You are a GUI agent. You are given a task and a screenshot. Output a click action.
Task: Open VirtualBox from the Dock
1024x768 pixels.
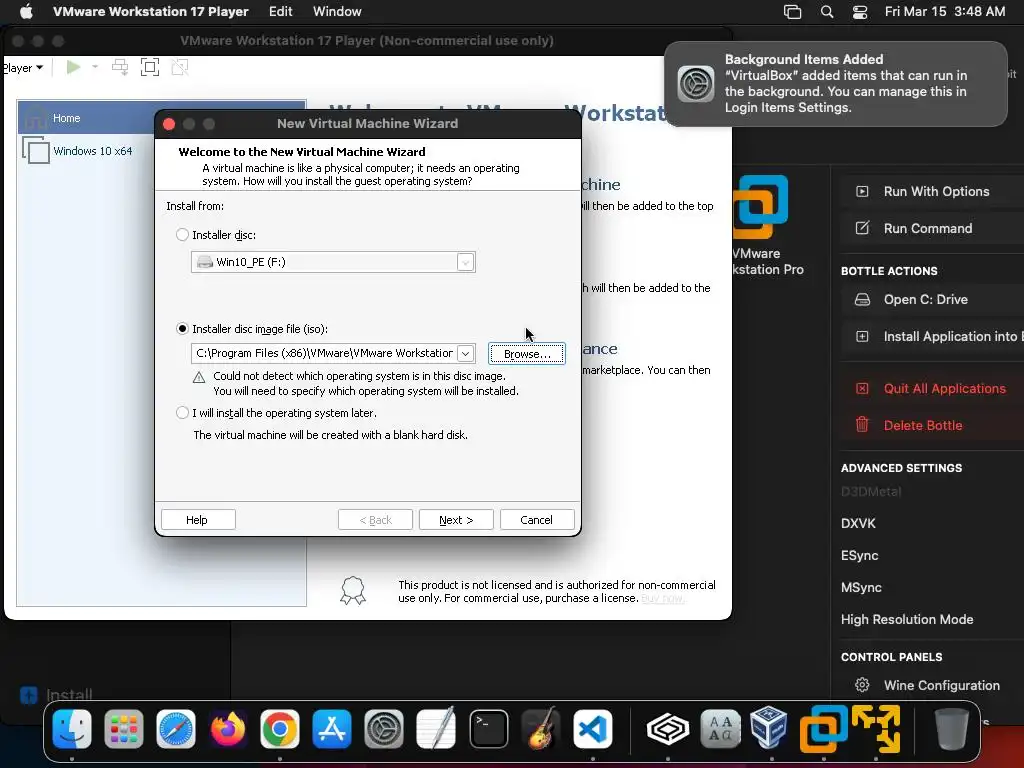point(769,727)
